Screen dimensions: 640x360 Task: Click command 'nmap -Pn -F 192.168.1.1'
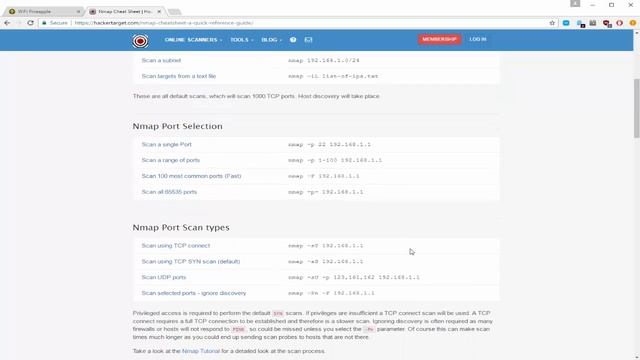(x=331, y=293)
